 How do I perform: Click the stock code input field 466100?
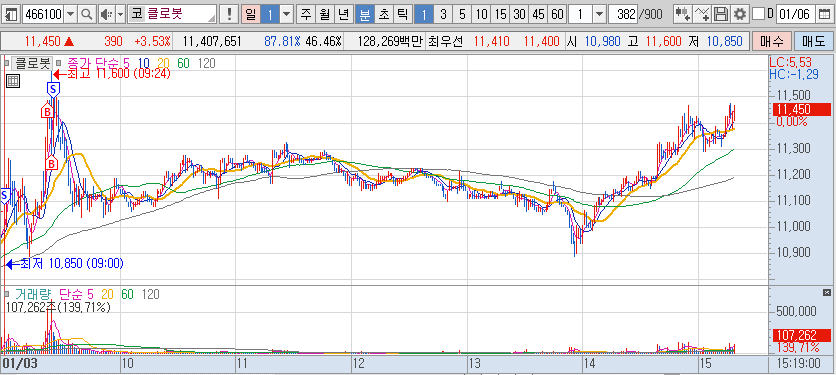pos(43,14)
